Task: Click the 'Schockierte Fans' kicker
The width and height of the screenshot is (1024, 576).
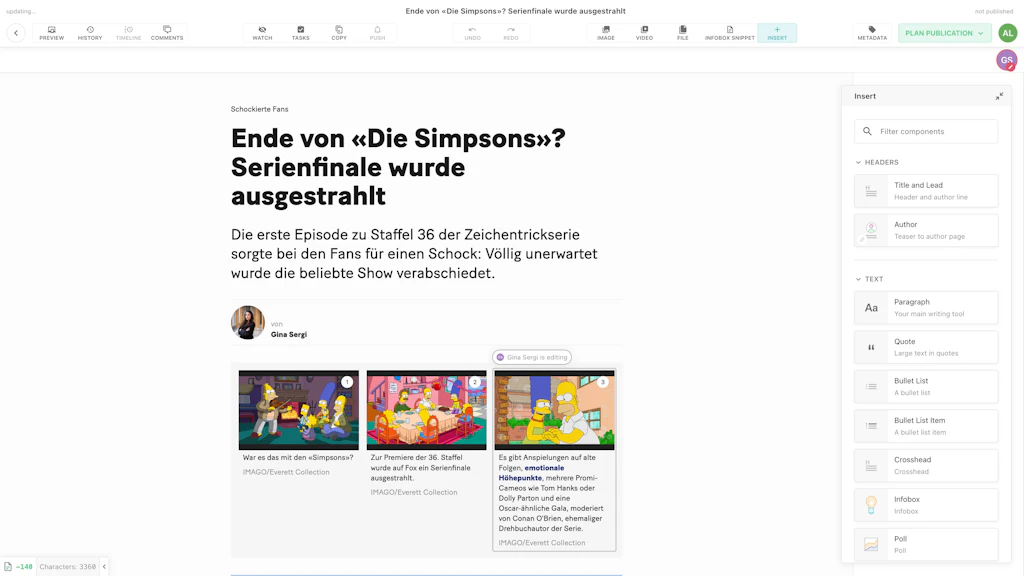Action: [259, 109]
